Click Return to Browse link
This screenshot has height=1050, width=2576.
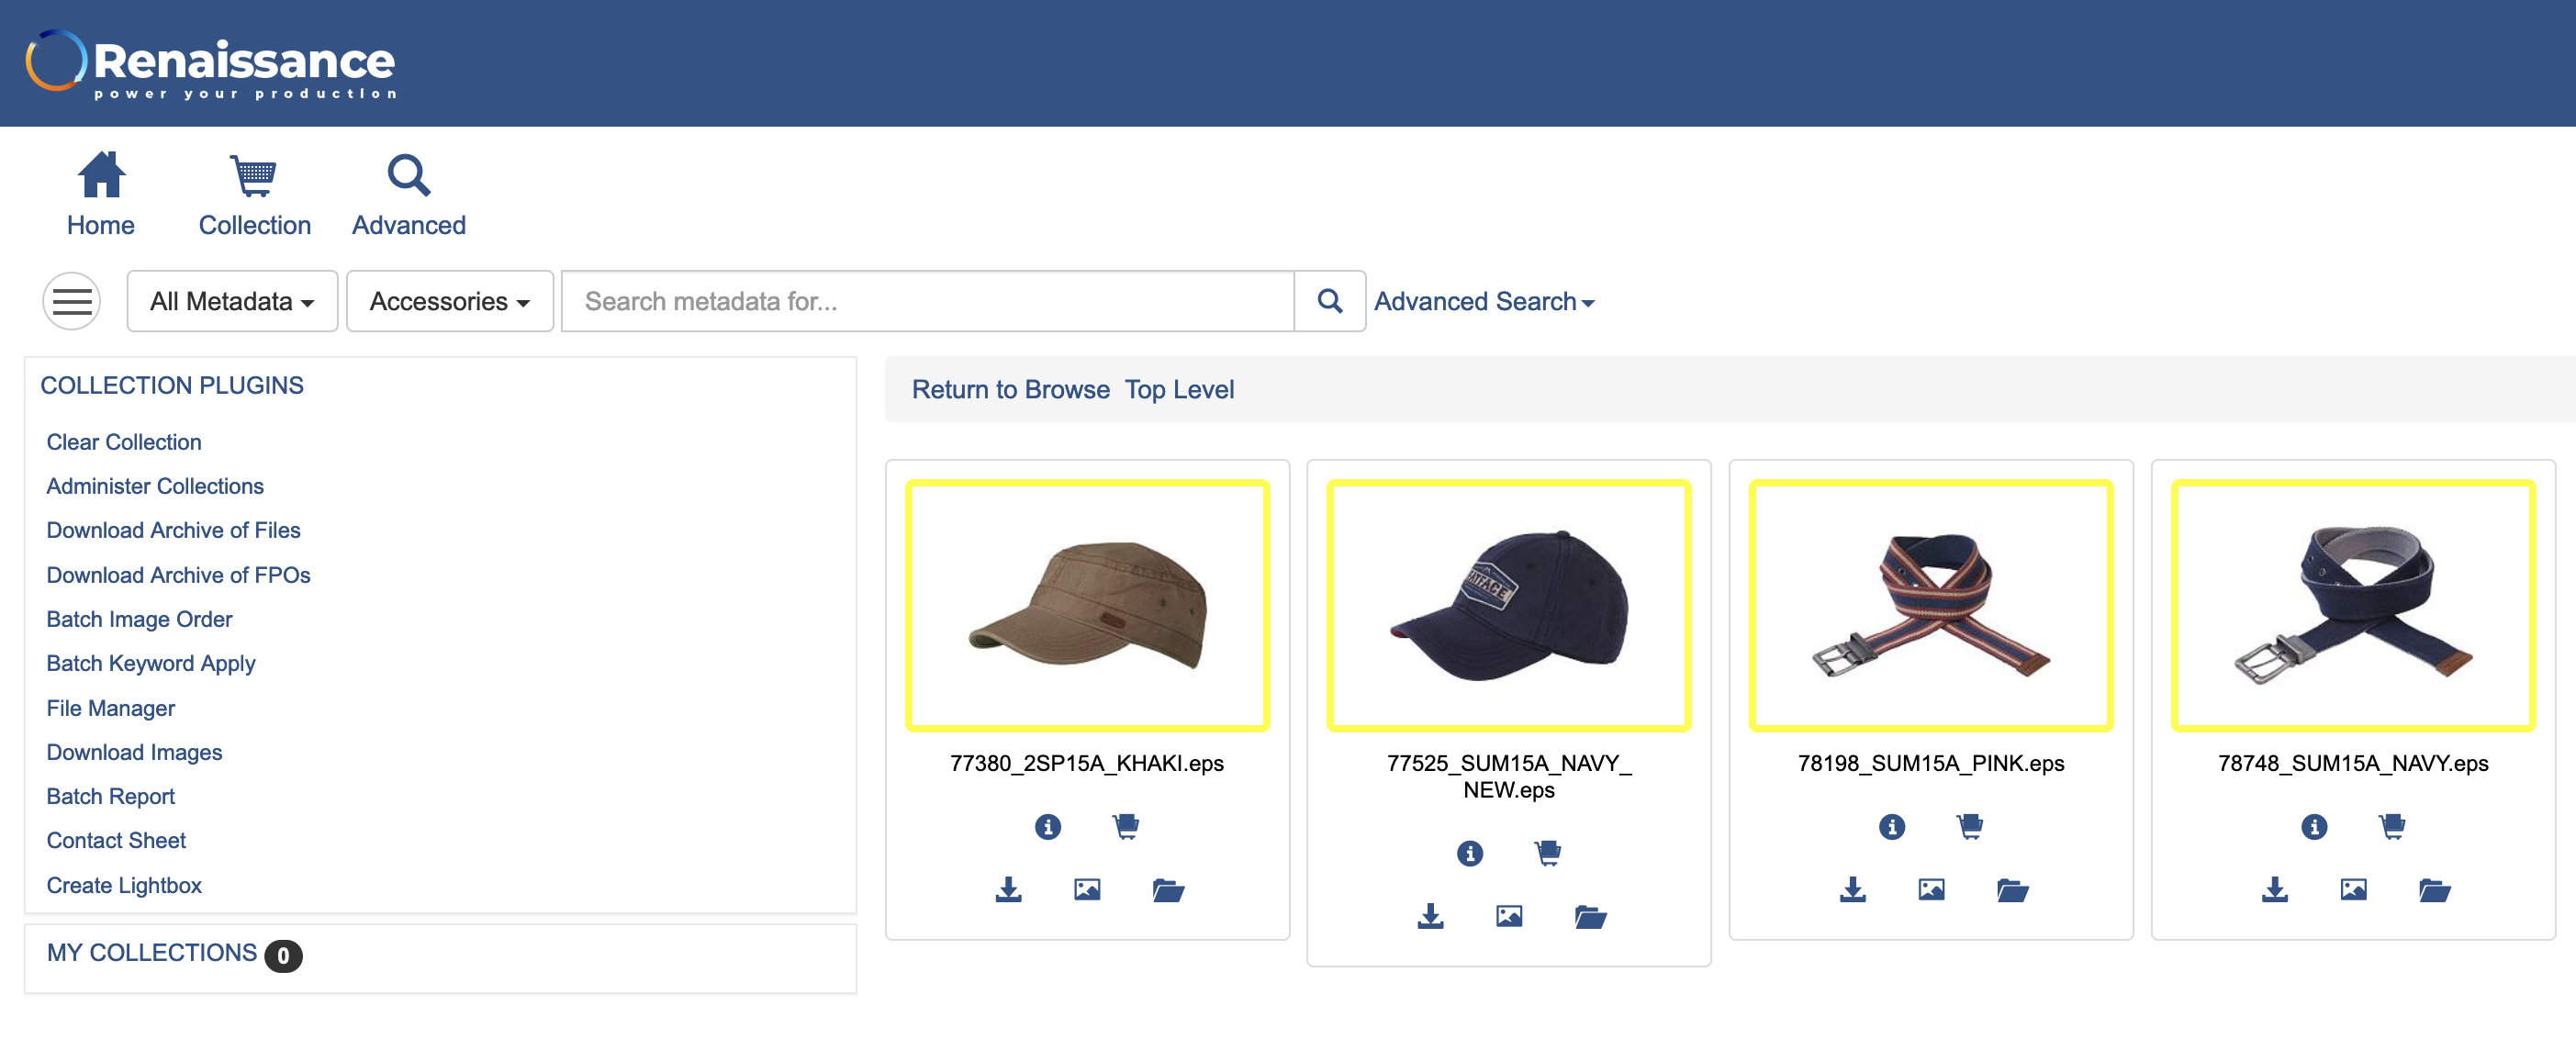[x=1010, y=390]
